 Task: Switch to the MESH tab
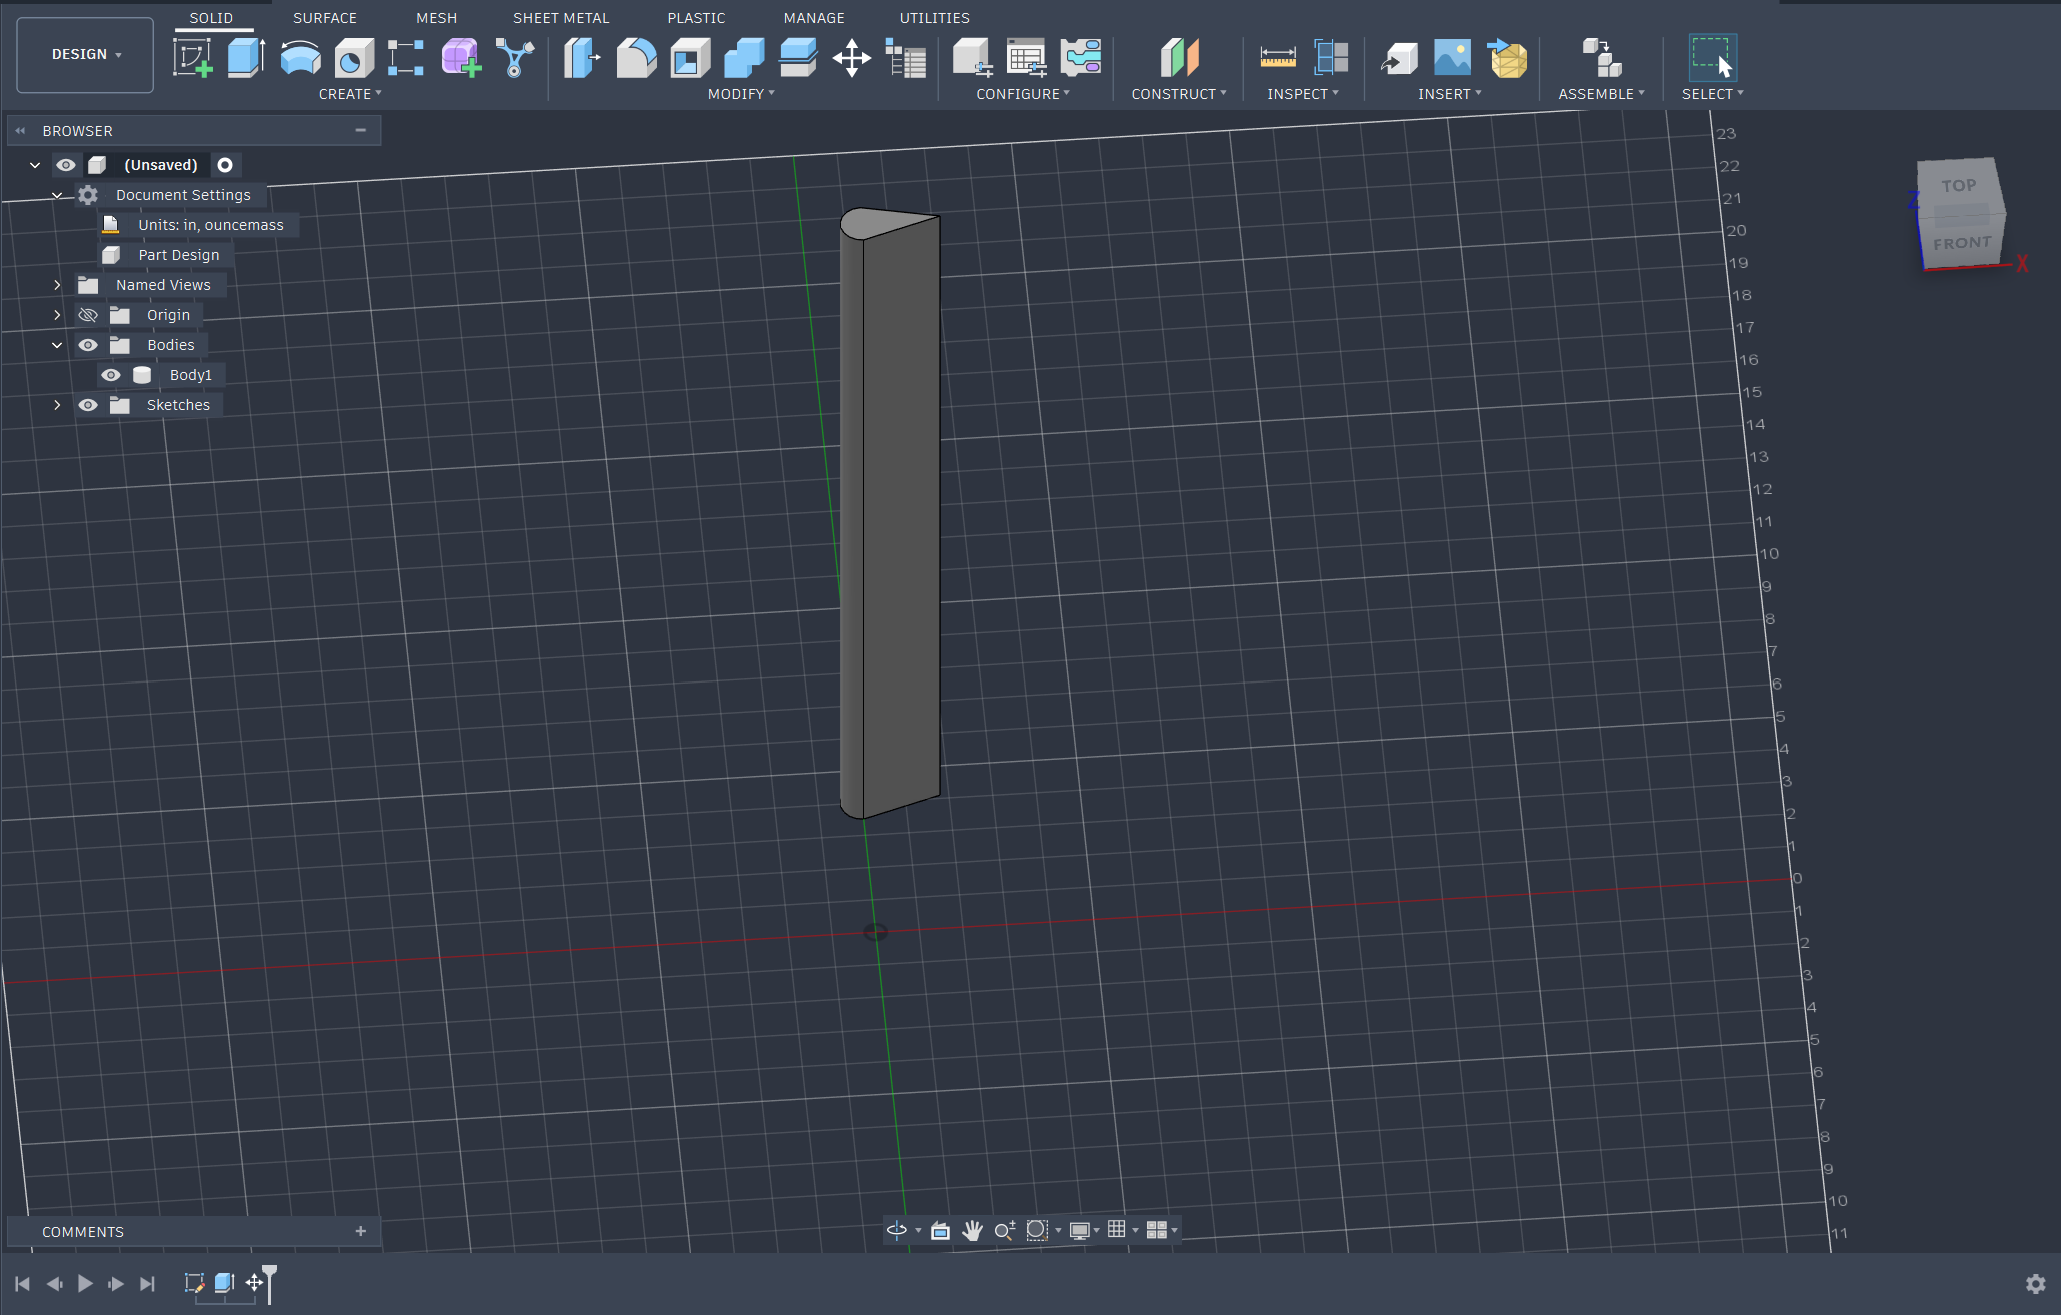click(x=437, y=18)
